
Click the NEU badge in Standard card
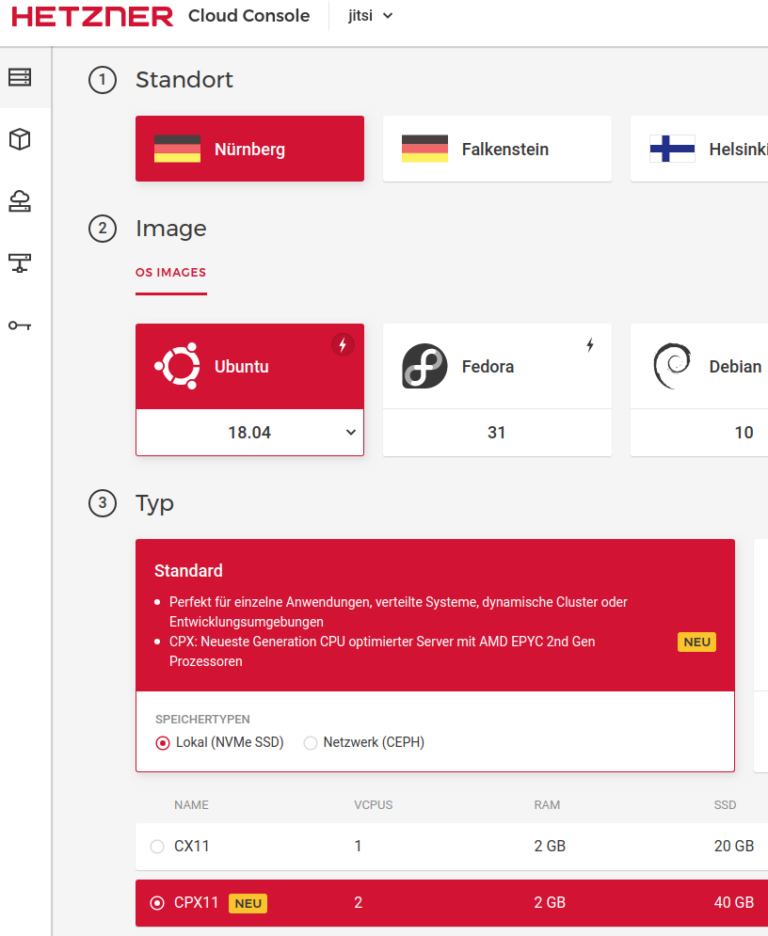[x=696, y=642]
